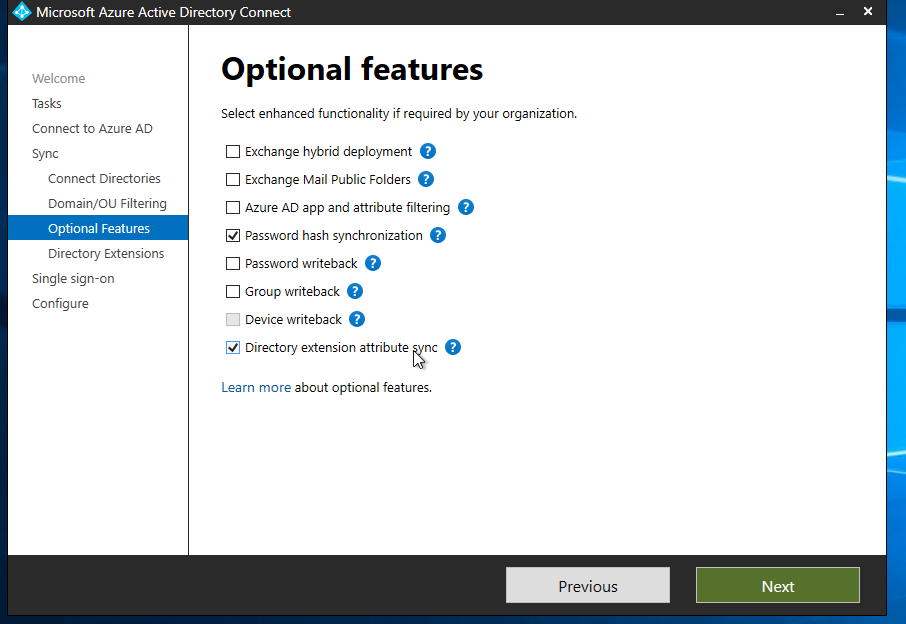
Task: Enable Group writeback checkbox
Action: click(233, 291)
